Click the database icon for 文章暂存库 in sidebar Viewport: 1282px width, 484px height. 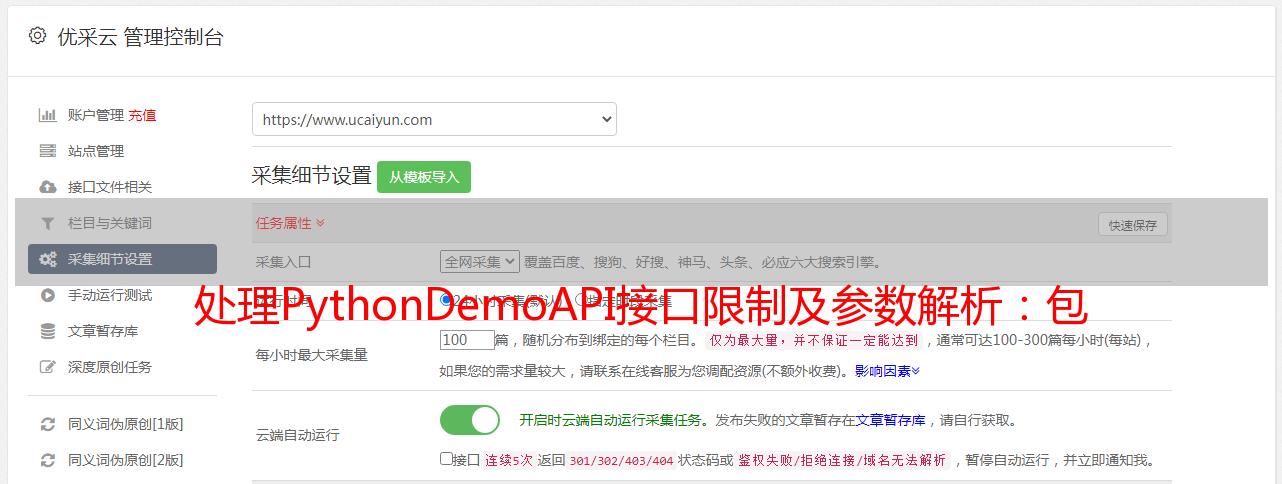47,331
